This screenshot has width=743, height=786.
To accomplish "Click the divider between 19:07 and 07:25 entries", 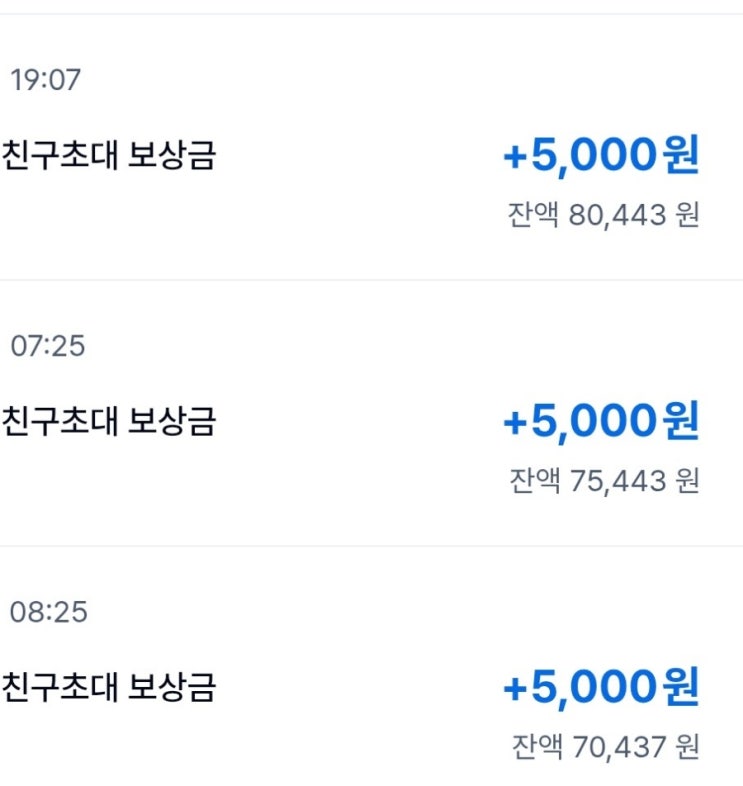I will click(x=371, y=280).
